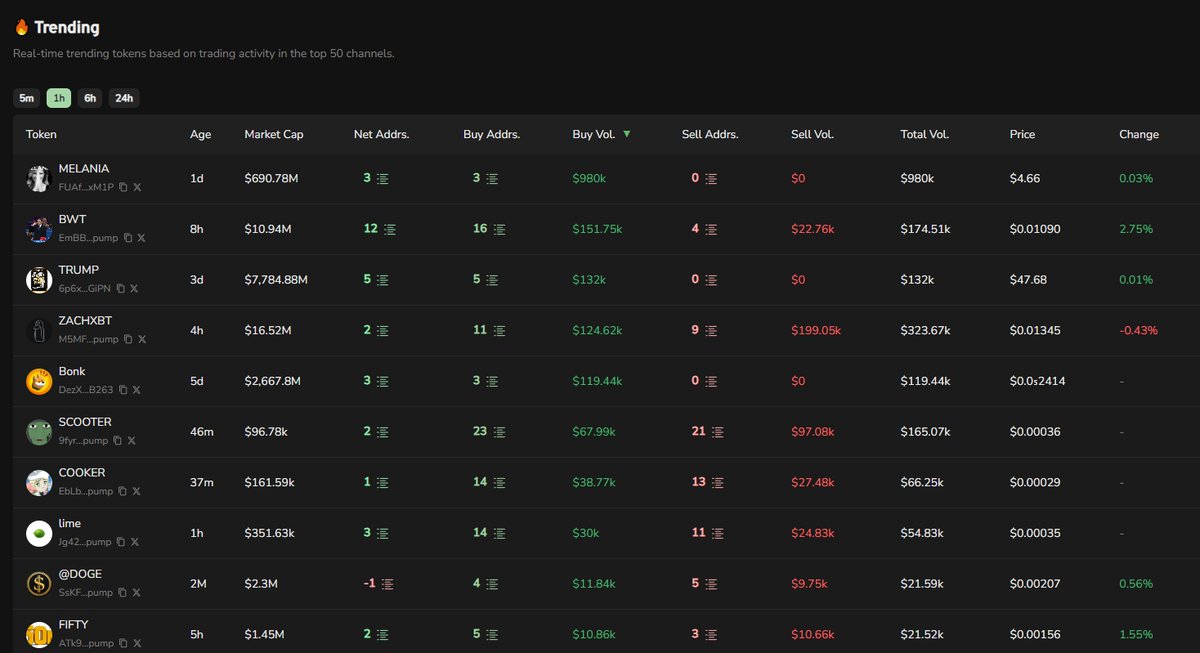1200x653 pixels.
Task: Open the MELANIA token avatar
Action: tap(39, 179)
